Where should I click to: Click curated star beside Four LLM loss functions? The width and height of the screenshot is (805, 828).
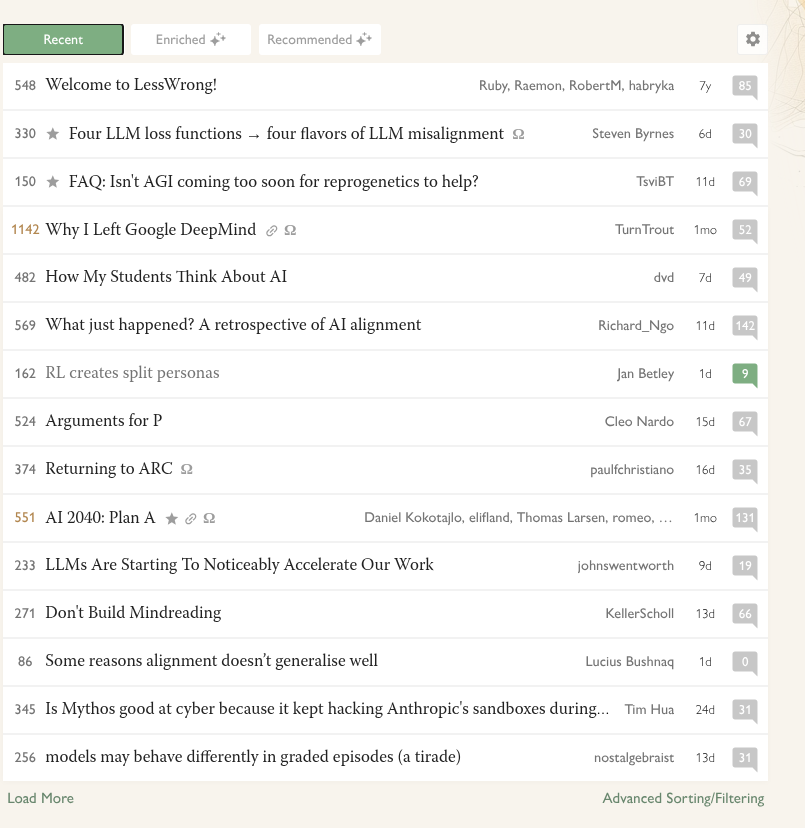[x=53, y=134]
